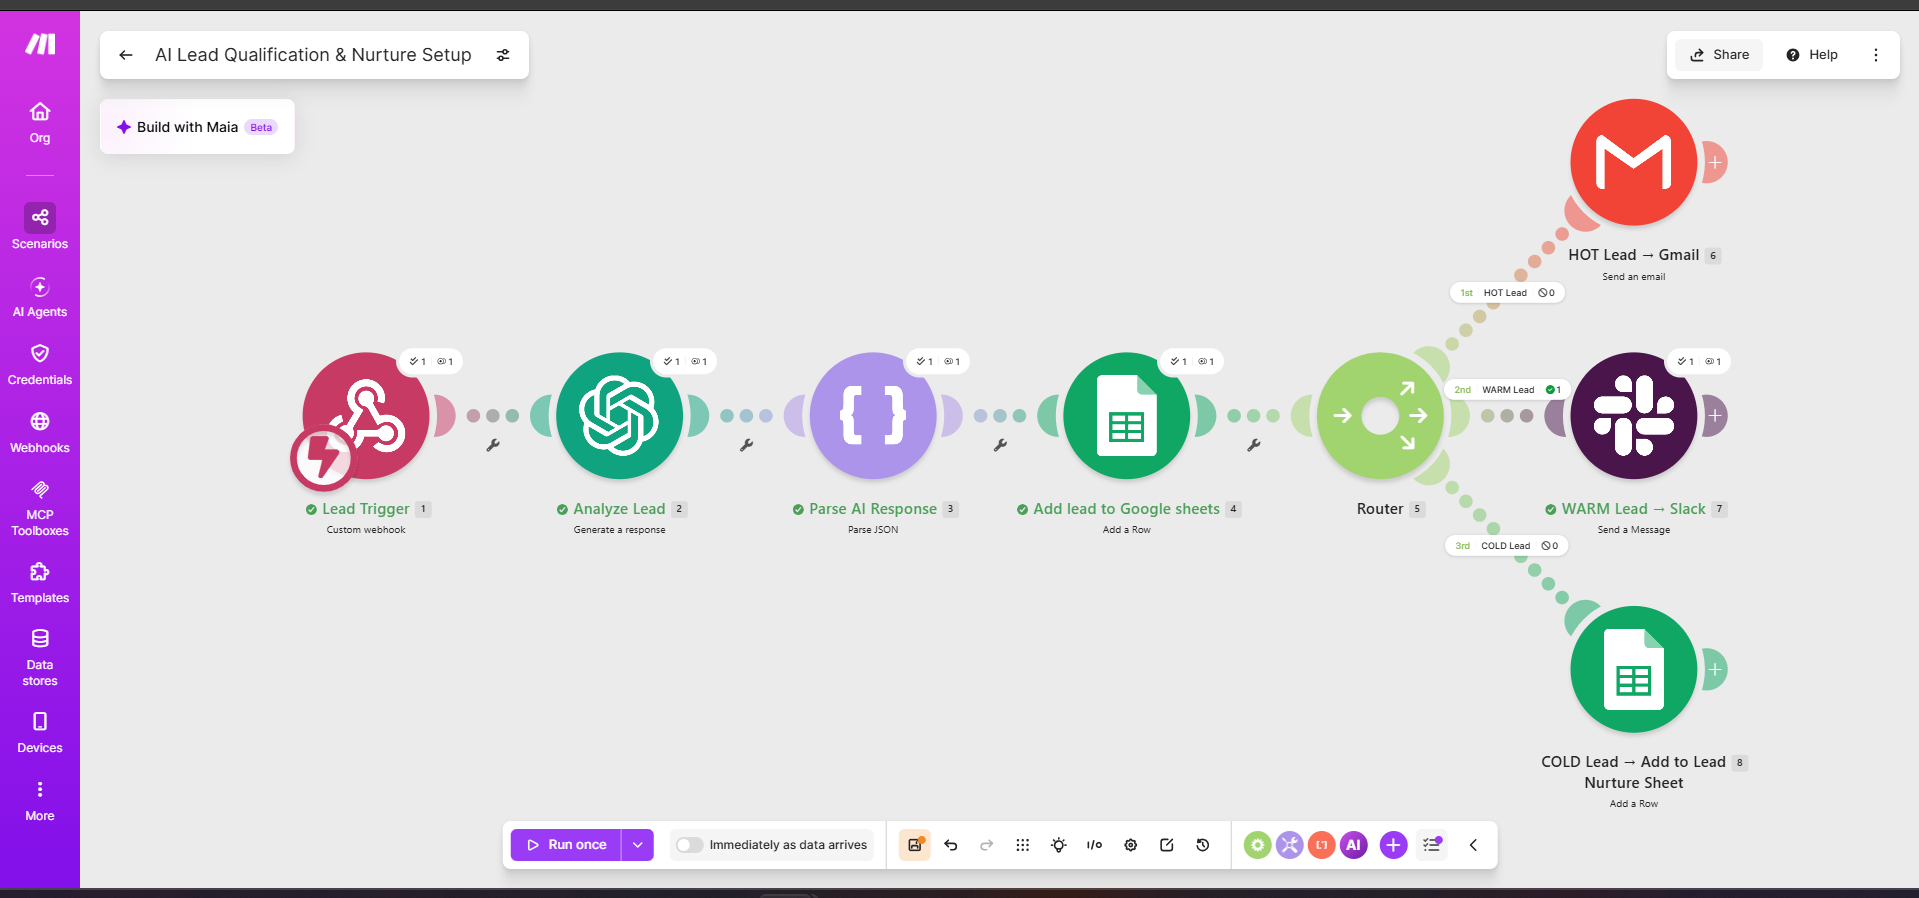This screenshot has height=898, width=1919.
Task: Open the More menu in sidebar
Action: point(40,801)
